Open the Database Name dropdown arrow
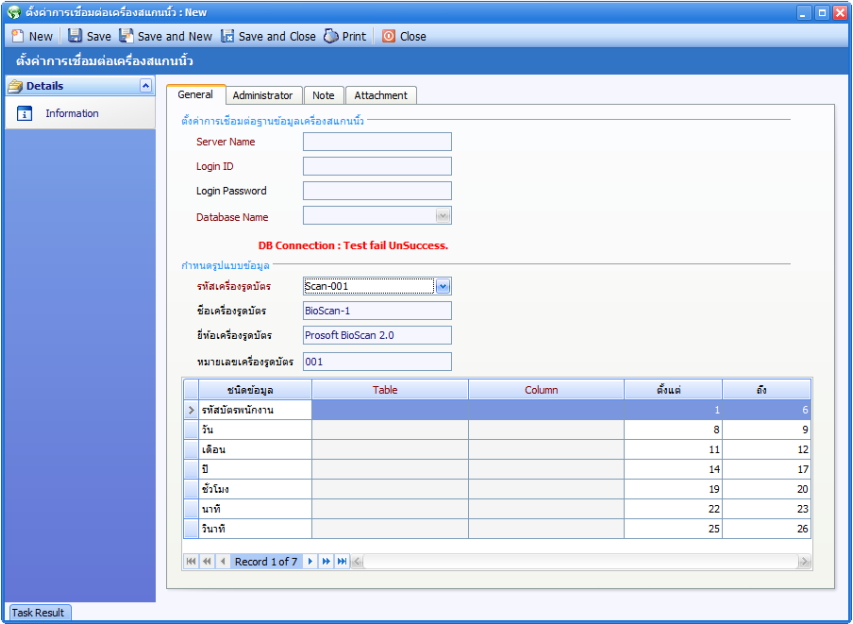This screenshot has width=853, height=624. 443,216
